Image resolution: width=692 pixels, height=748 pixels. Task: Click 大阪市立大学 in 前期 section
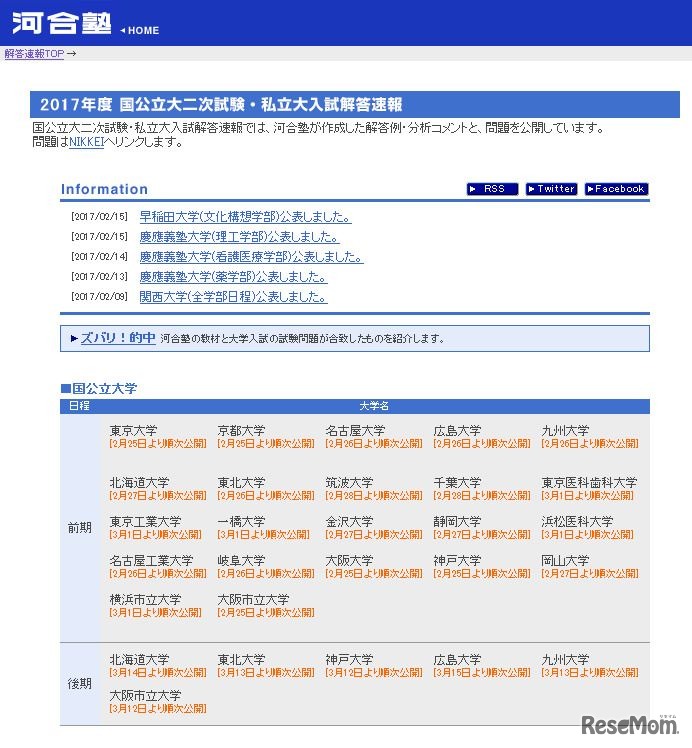tap(253, 600)
